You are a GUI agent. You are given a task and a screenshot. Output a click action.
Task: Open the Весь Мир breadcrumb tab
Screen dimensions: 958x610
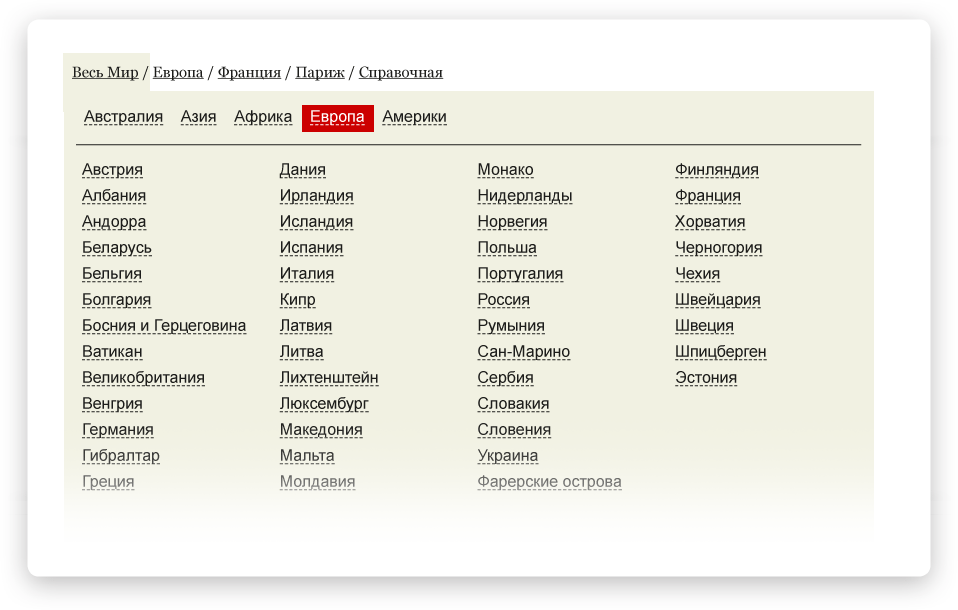tap(105, 73)
